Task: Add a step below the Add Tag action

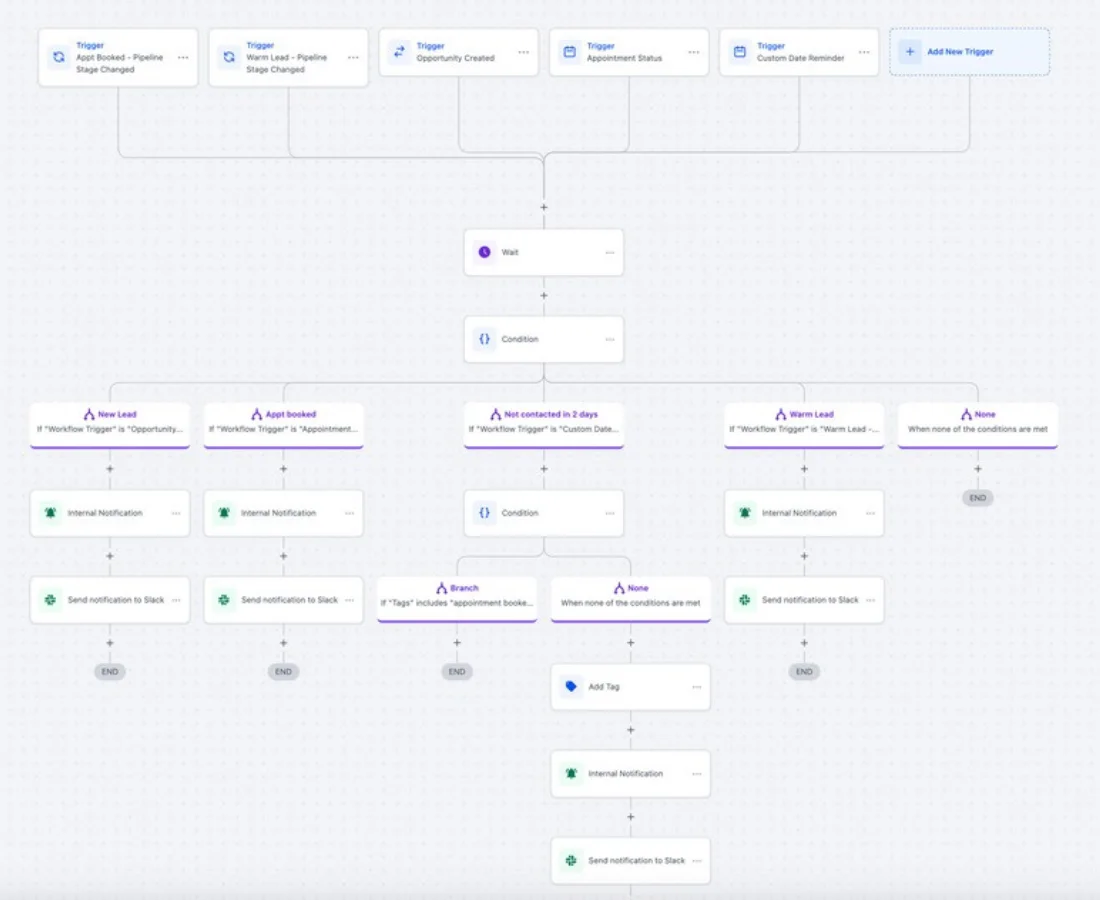Action: (x=631, y=730)
